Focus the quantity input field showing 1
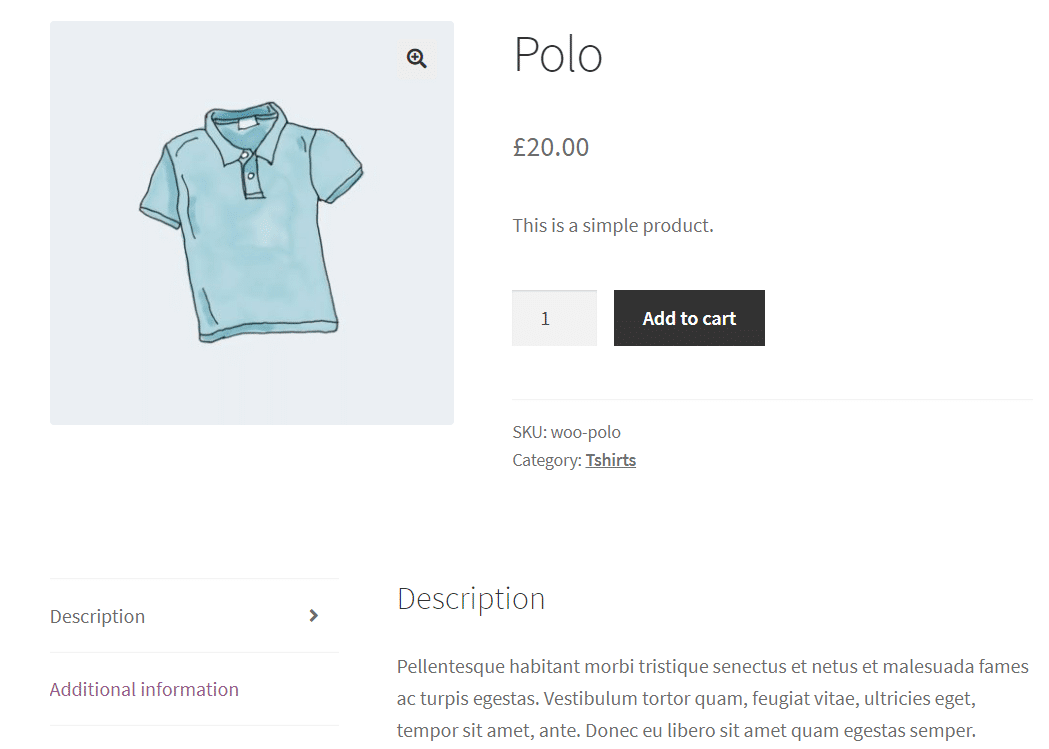The image size is (1049, 749). pyautogui.click(x=554, y=318)
